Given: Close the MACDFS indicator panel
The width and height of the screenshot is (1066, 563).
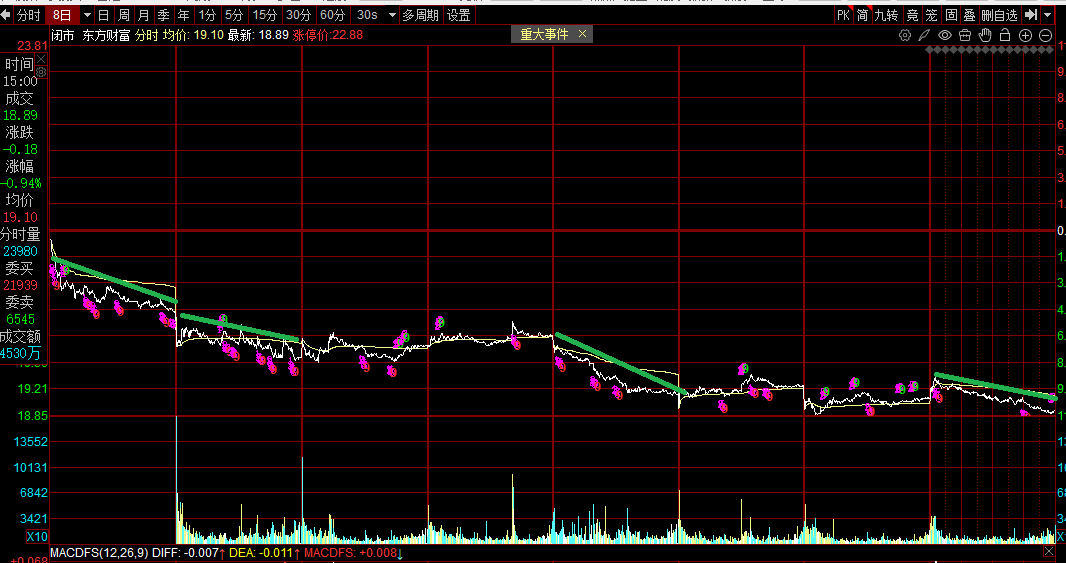Looking at the screenshot, I should (1048, 552).
